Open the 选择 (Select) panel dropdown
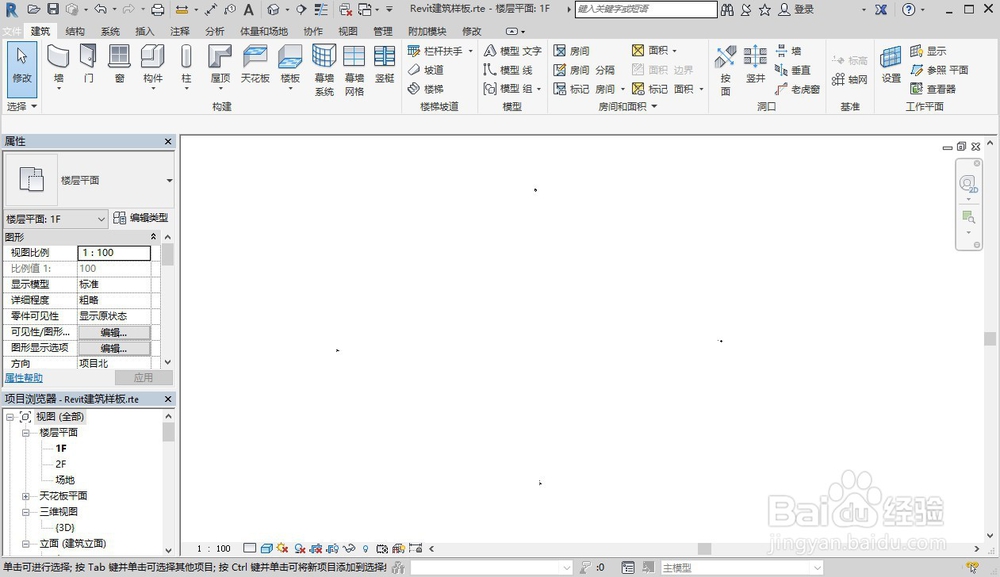The image size is (1000, 577). [22, 106]
